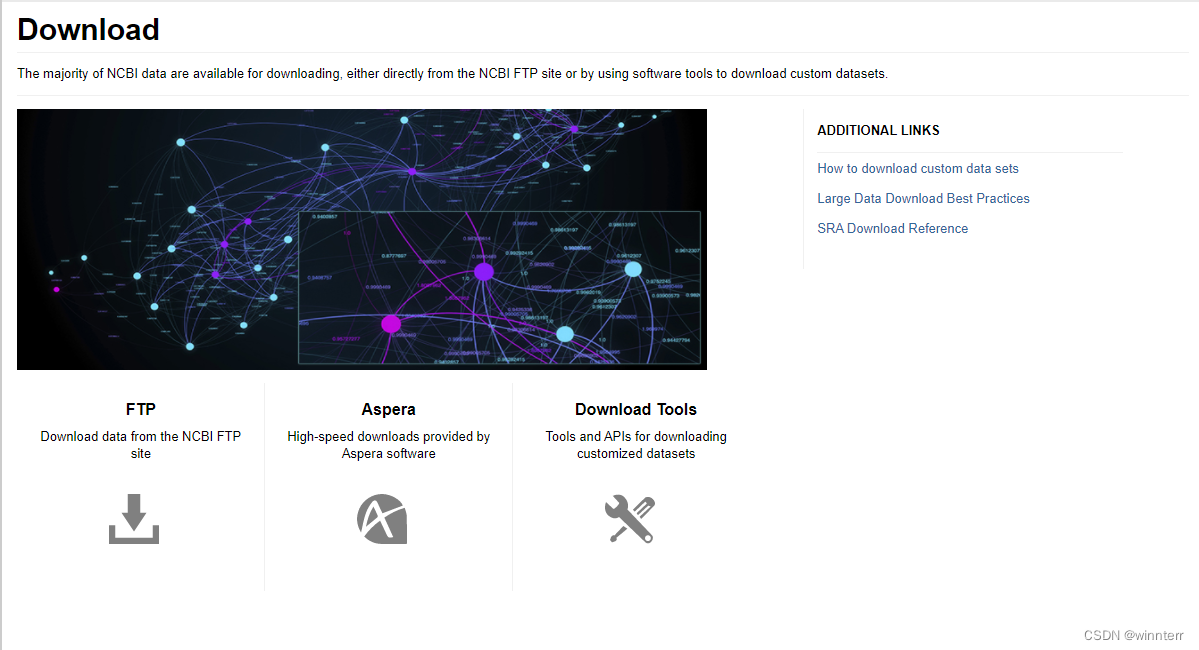Open How to download custom data sets
The width and height of the screenshot is (1199, 650).
pos(918,168)
